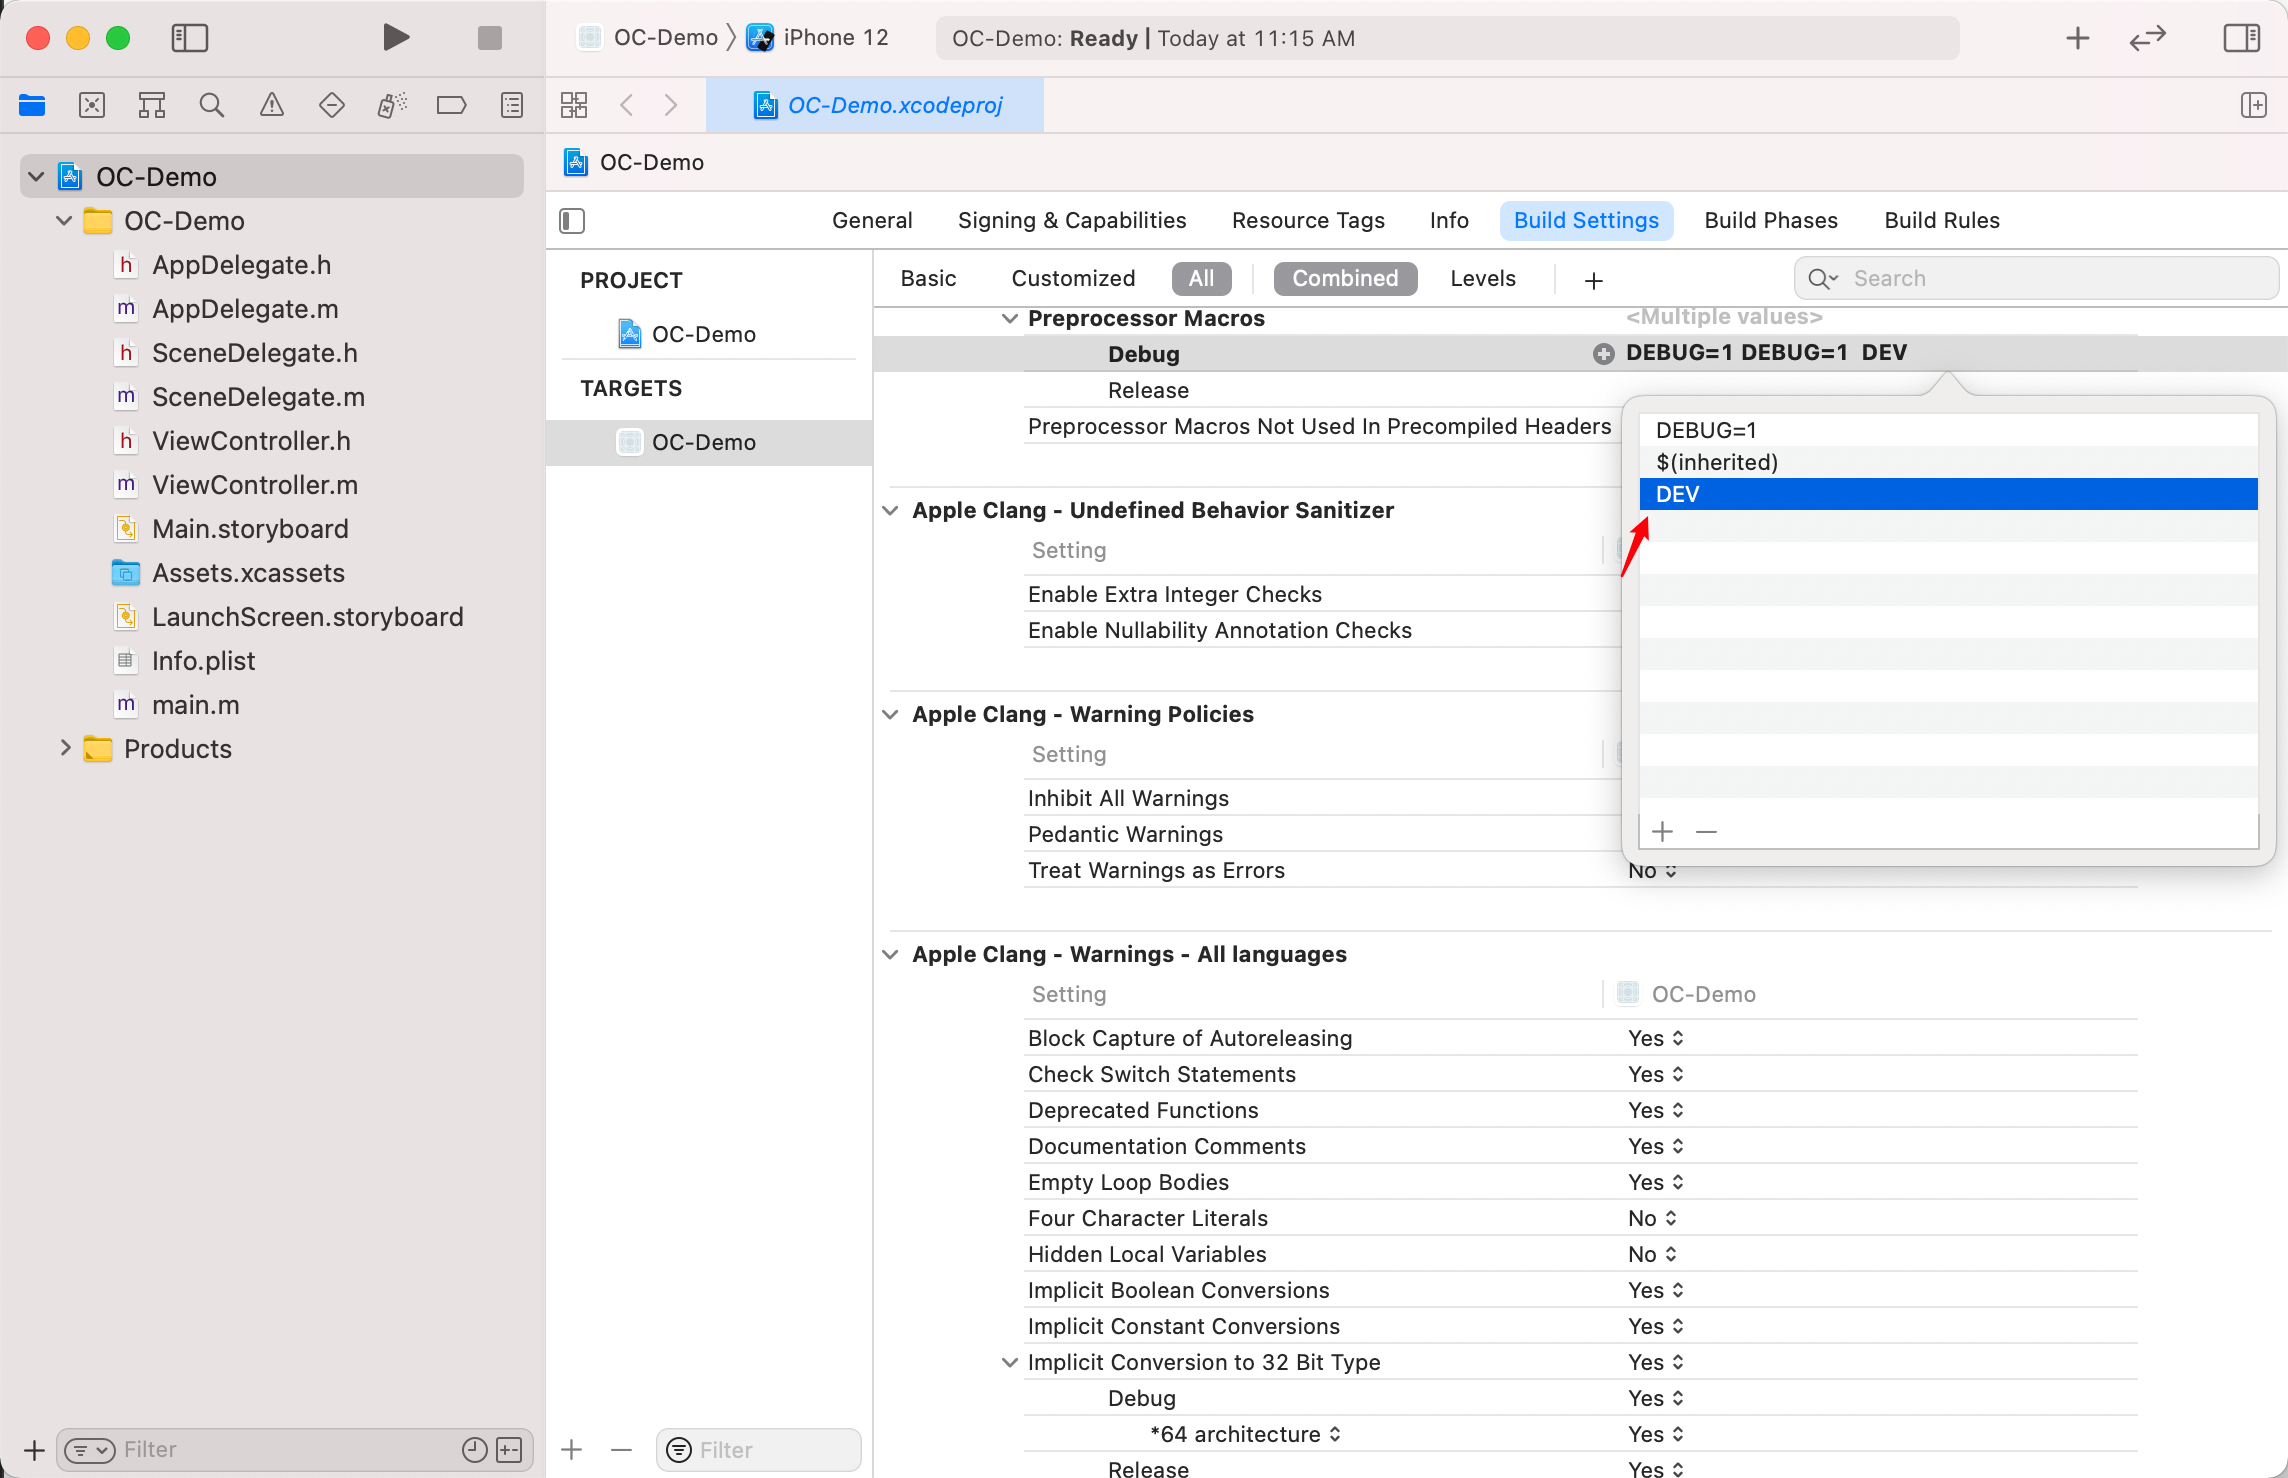Open the Issue navigator warning icon

coord(271,105)
